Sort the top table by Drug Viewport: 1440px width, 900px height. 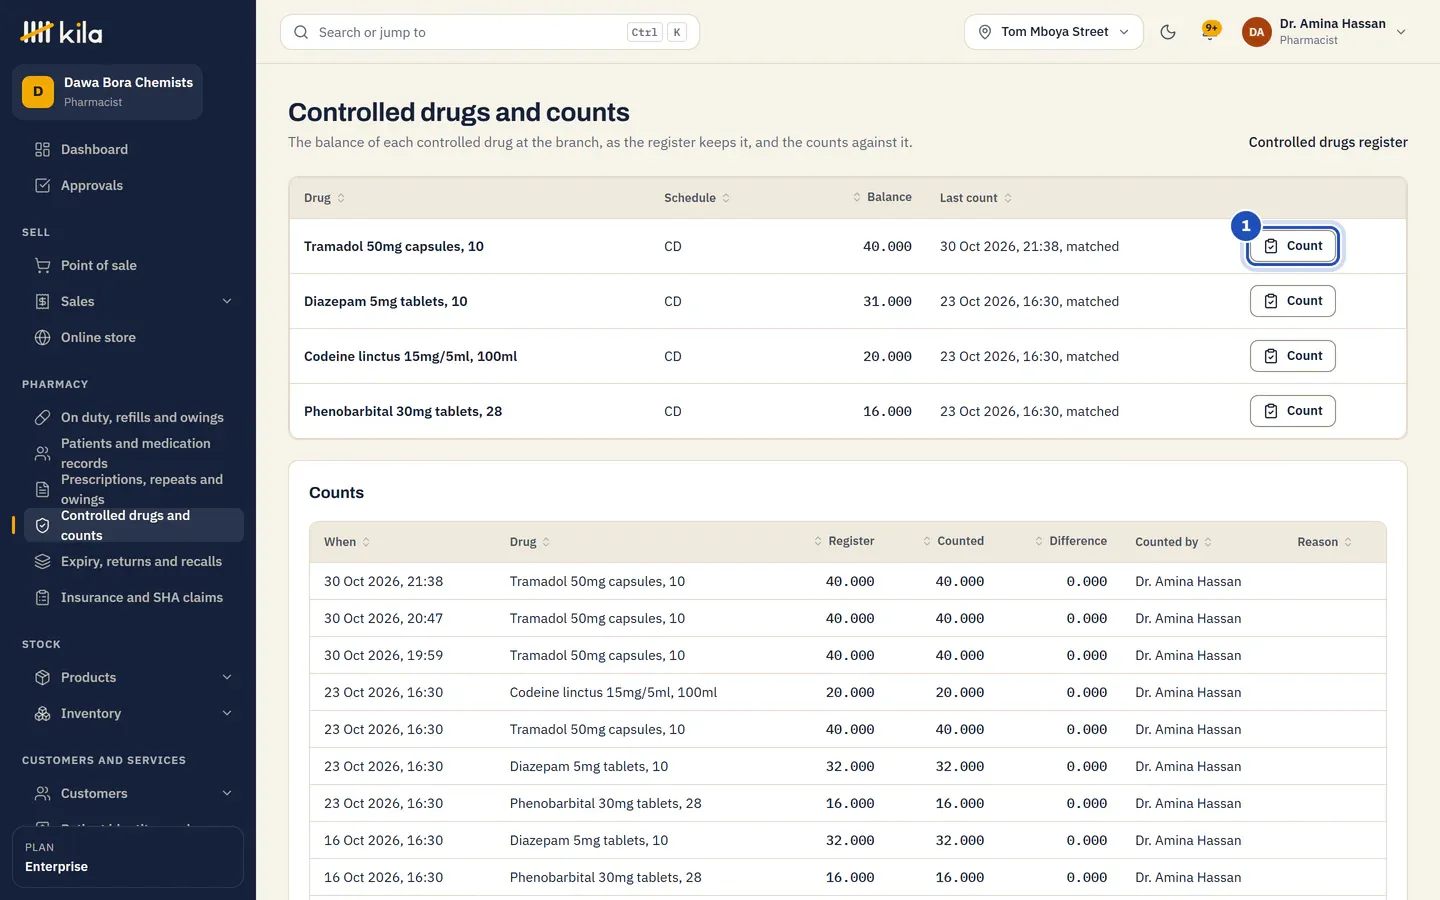pyautogui.click(x=325, y=198)
